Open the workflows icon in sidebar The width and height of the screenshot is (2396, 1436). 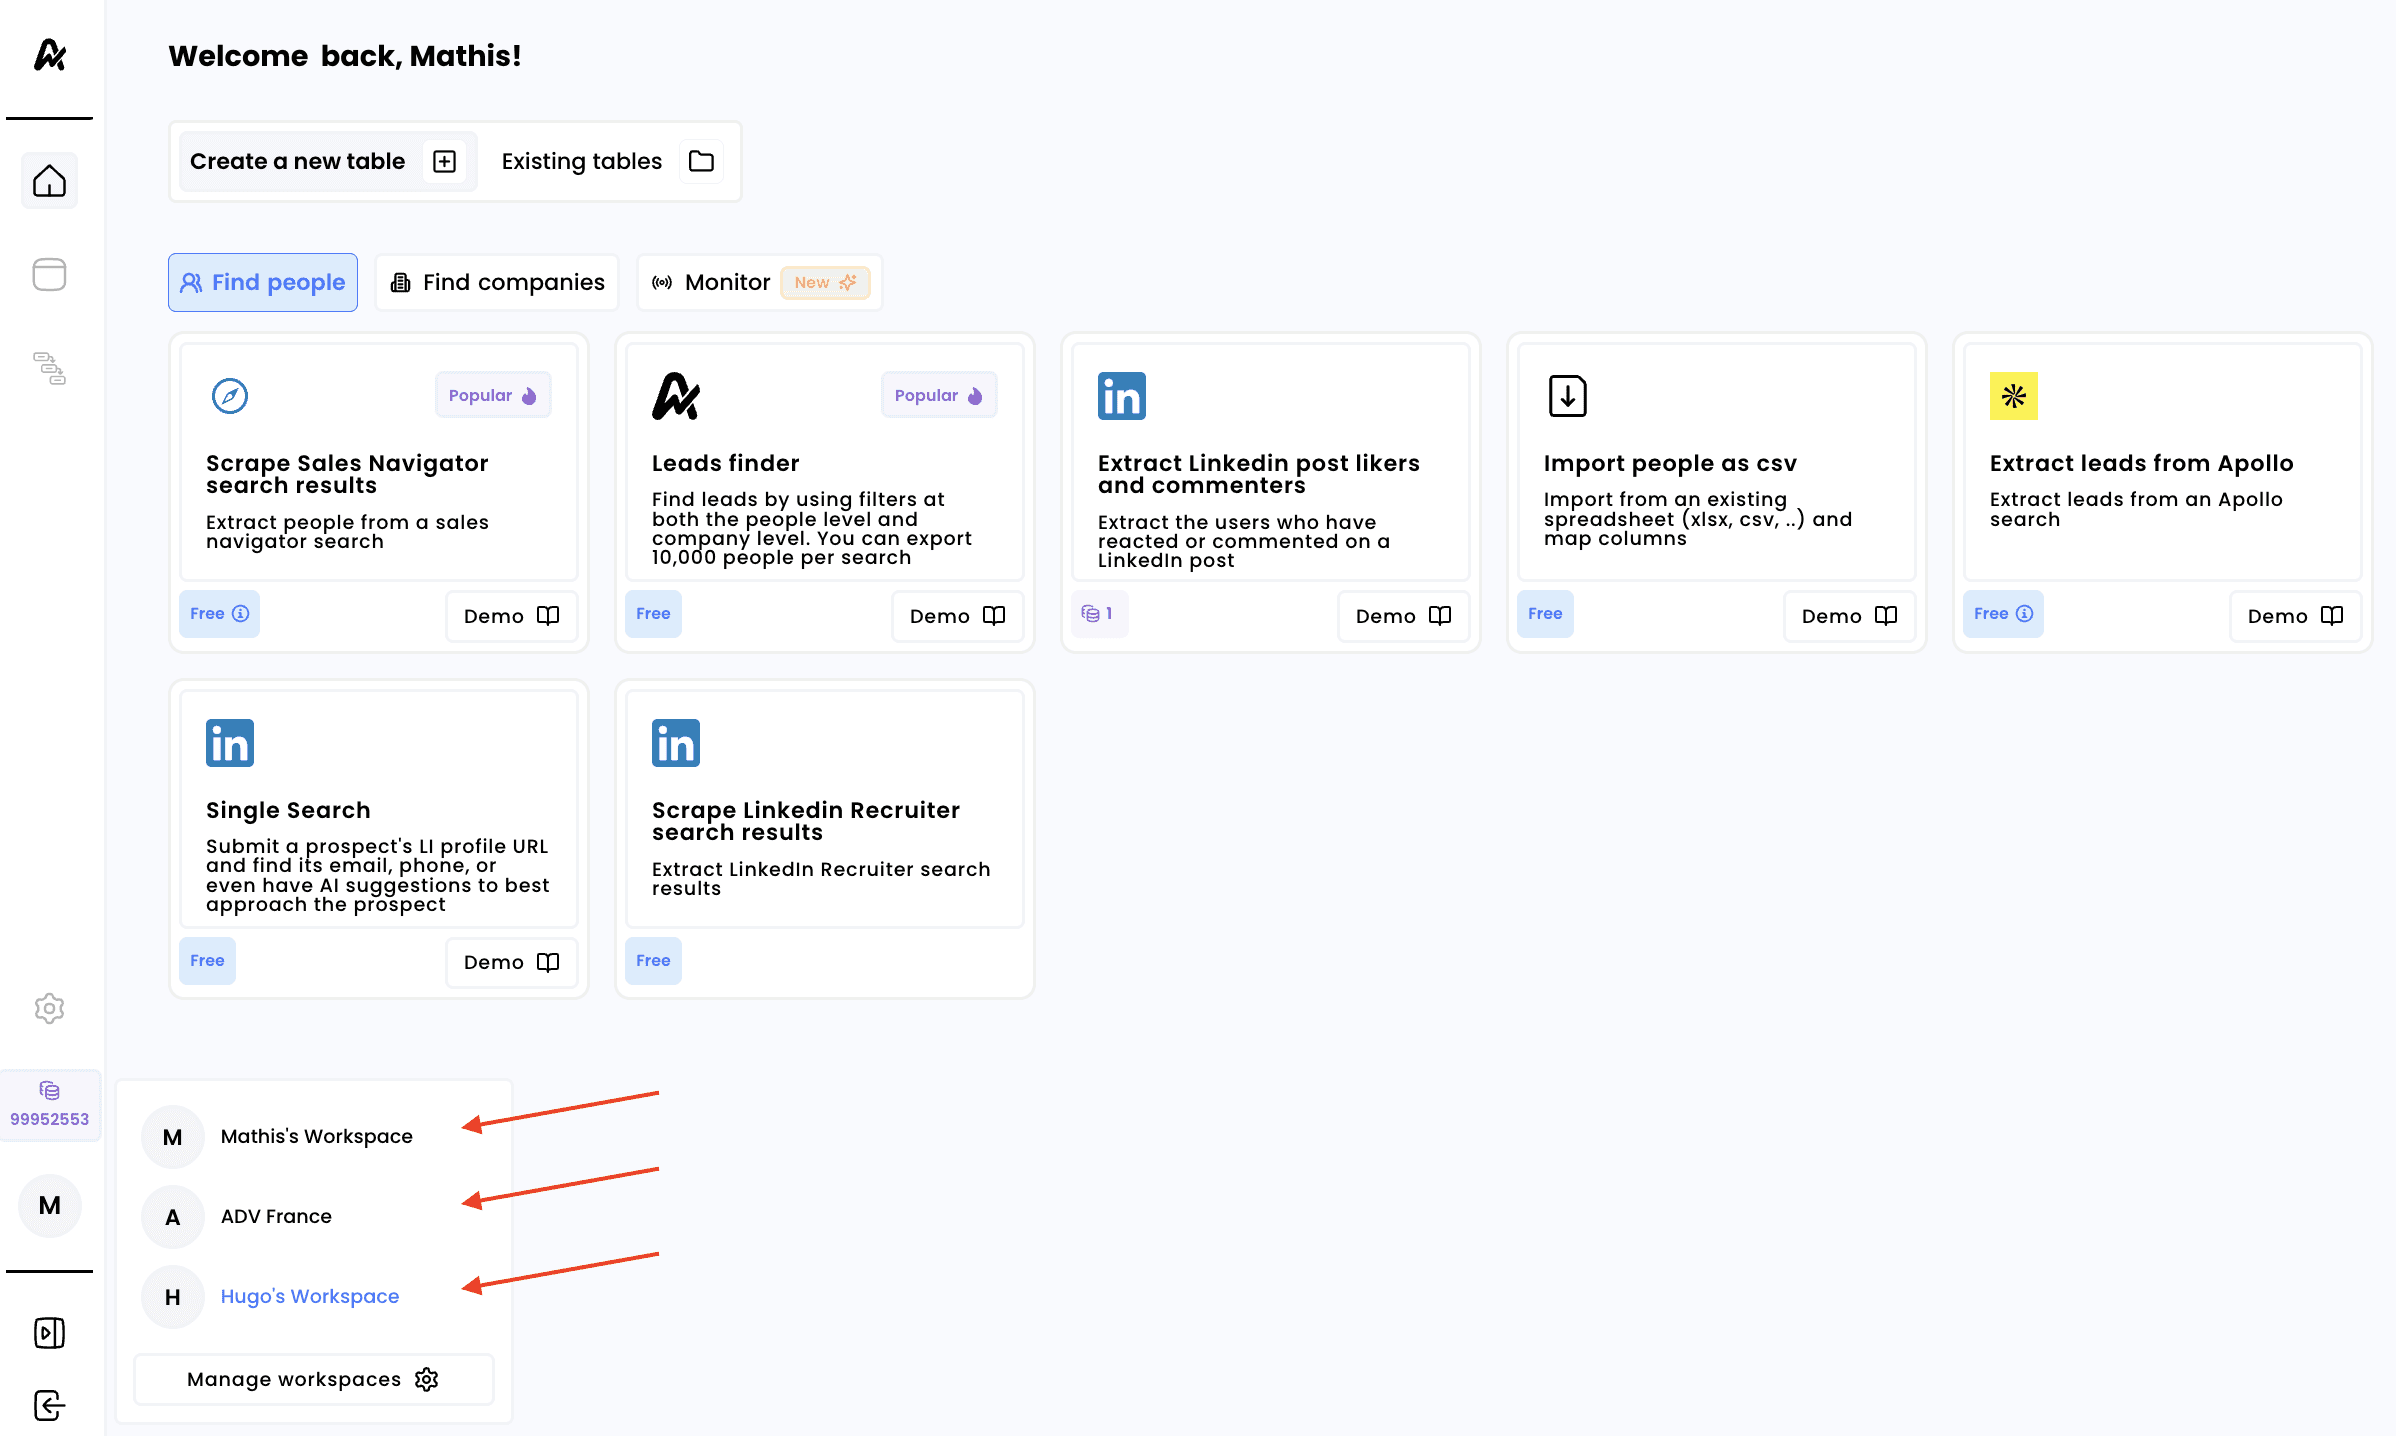point(49,368)
